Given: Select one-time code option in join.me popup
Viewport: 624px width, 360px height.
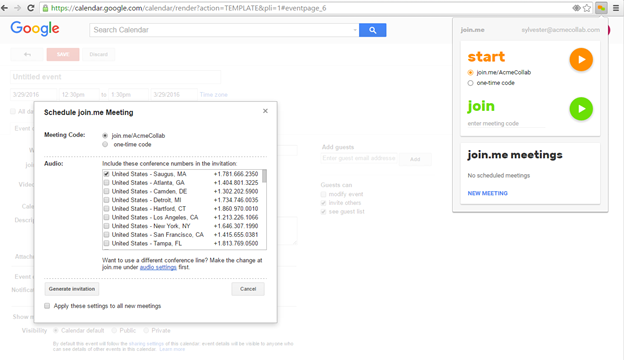Looking at the screenshot, I should pos(470,83).
